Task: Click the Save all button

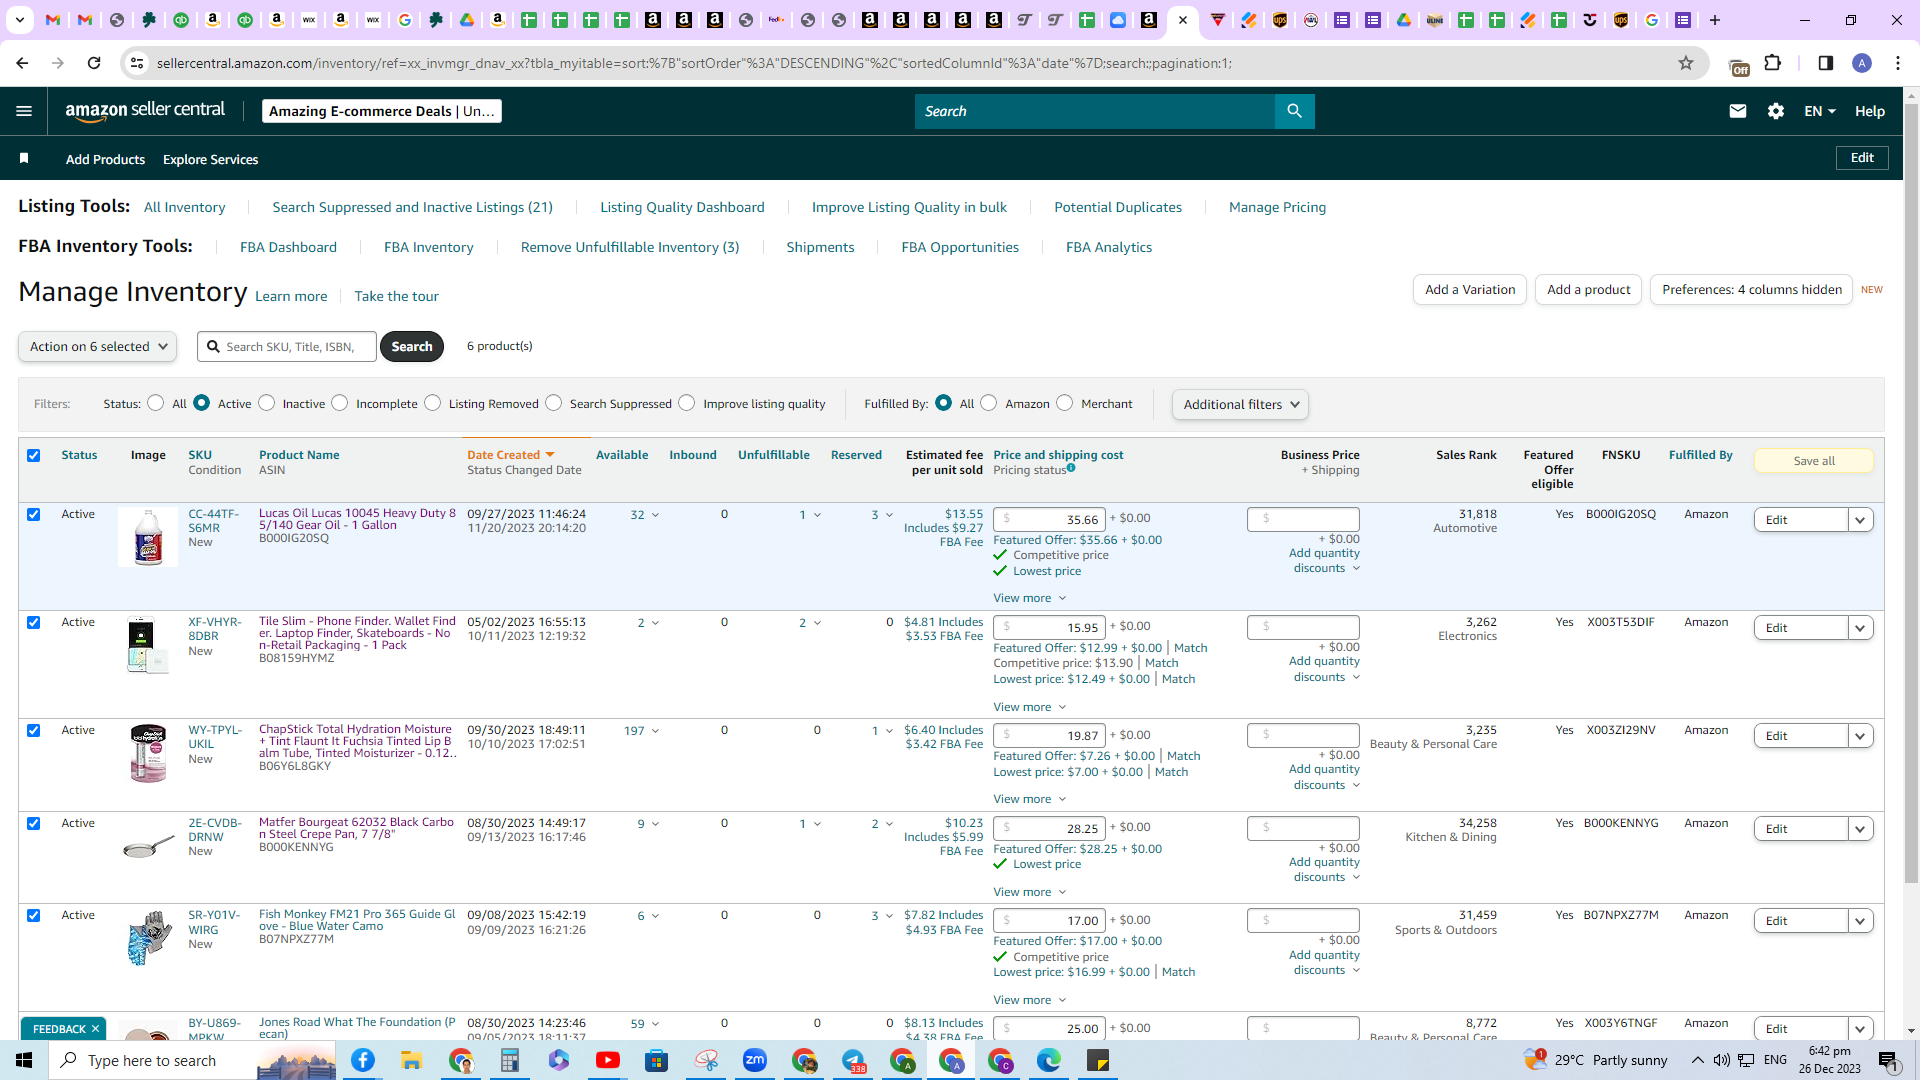Action: click(x=1813, y=461)
